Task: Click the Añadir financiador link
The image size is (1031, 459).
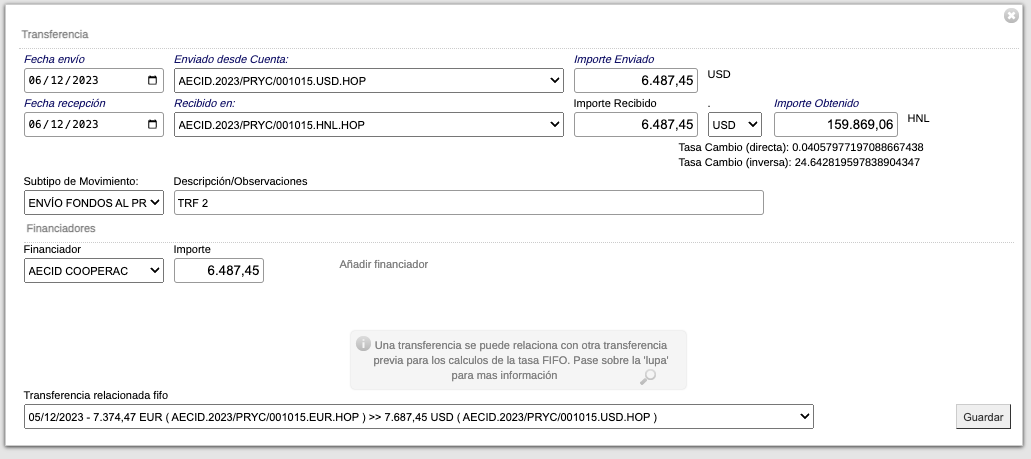Action: click(383, 264)
